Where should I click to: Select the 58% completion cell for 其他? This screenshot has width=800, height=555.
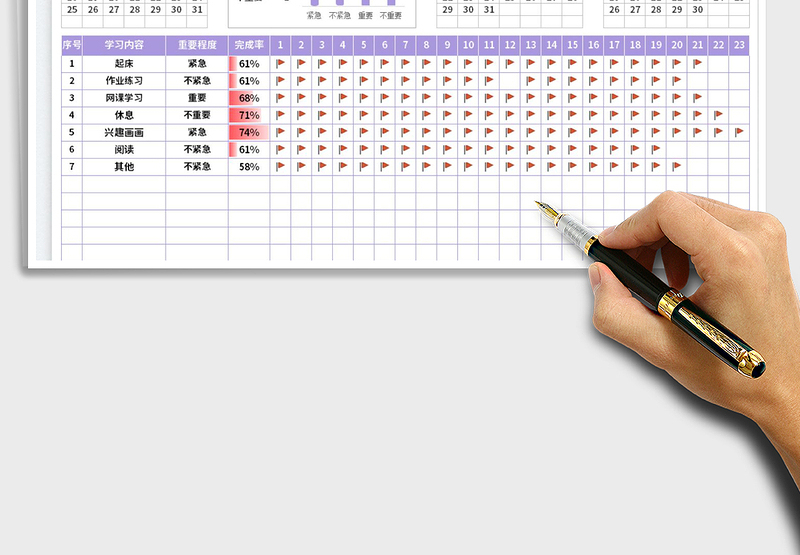pyautogui.click(x=249, y=167)
